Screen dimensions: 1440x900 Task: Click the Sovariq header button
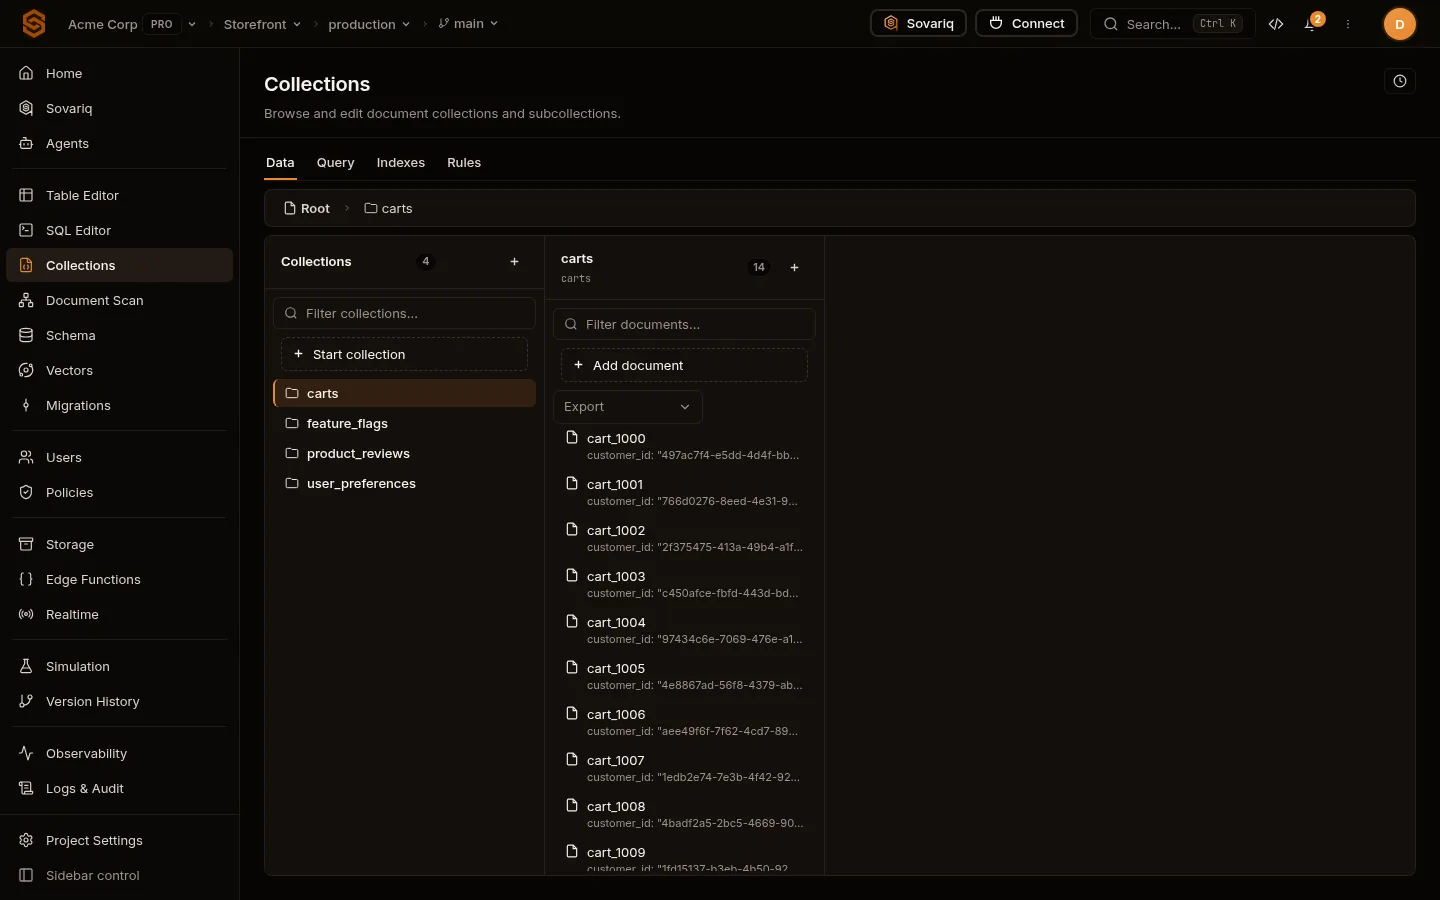tap(918, 23)
